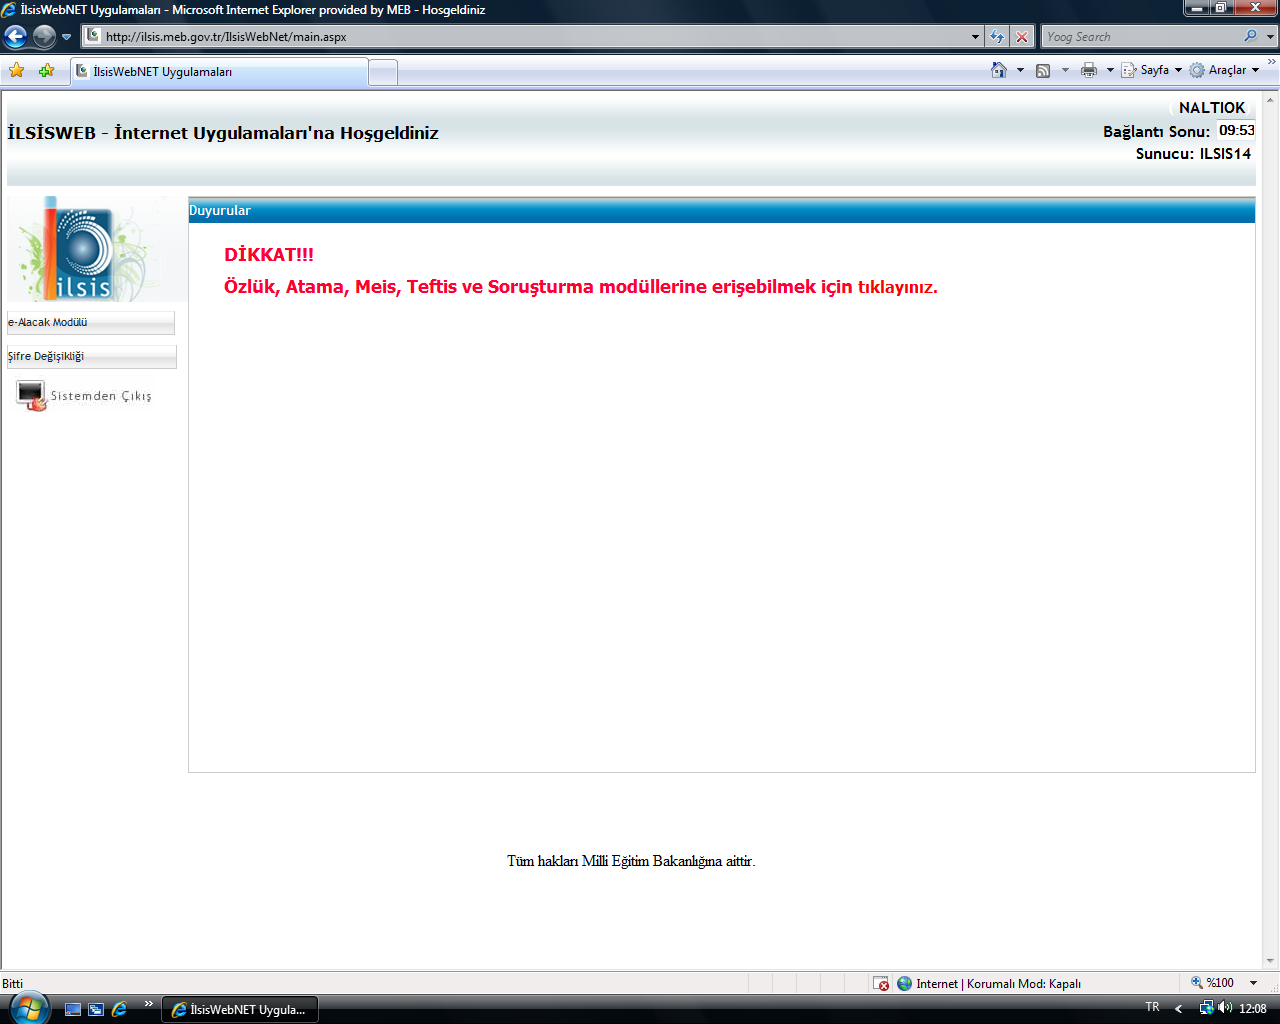This screenshot has width=1280, height=1024.
Task: Click the Internet zone globe icon
Action: pos(904,984)
